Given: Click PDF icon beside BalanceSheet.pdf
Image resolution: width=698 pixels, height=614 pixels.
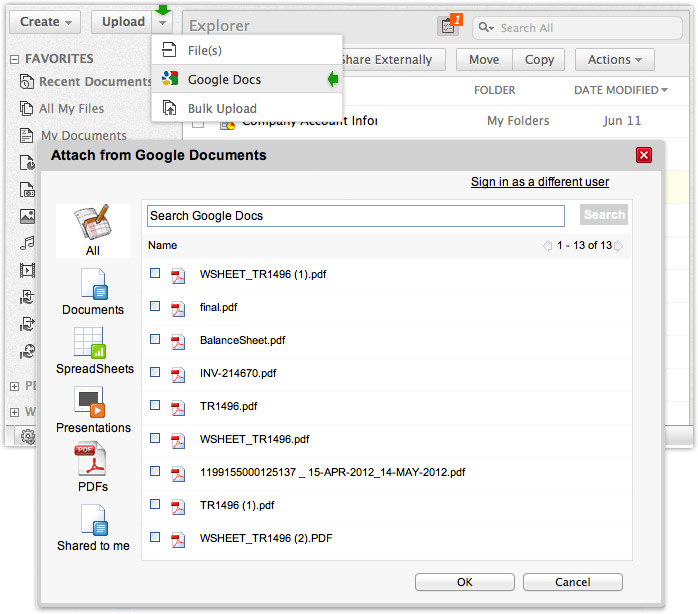Looking at the screenshot, I should [x=178, y=342].
